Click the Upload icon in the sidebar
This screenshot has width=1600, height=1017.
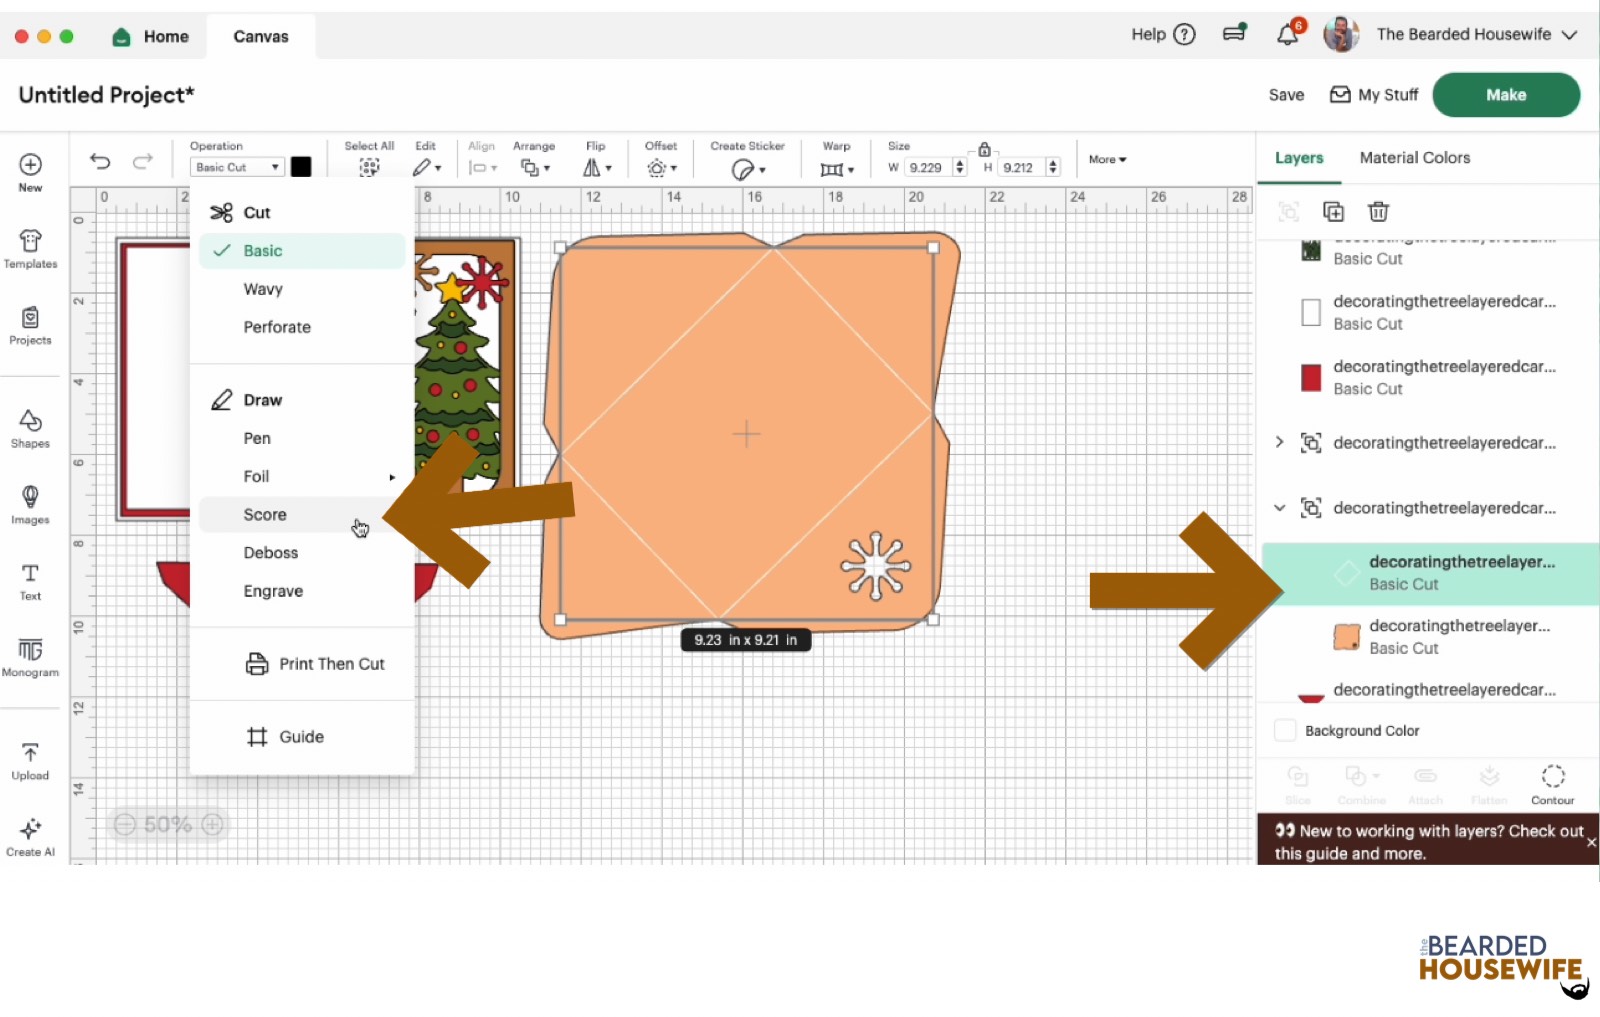click(x=30, y=760)
